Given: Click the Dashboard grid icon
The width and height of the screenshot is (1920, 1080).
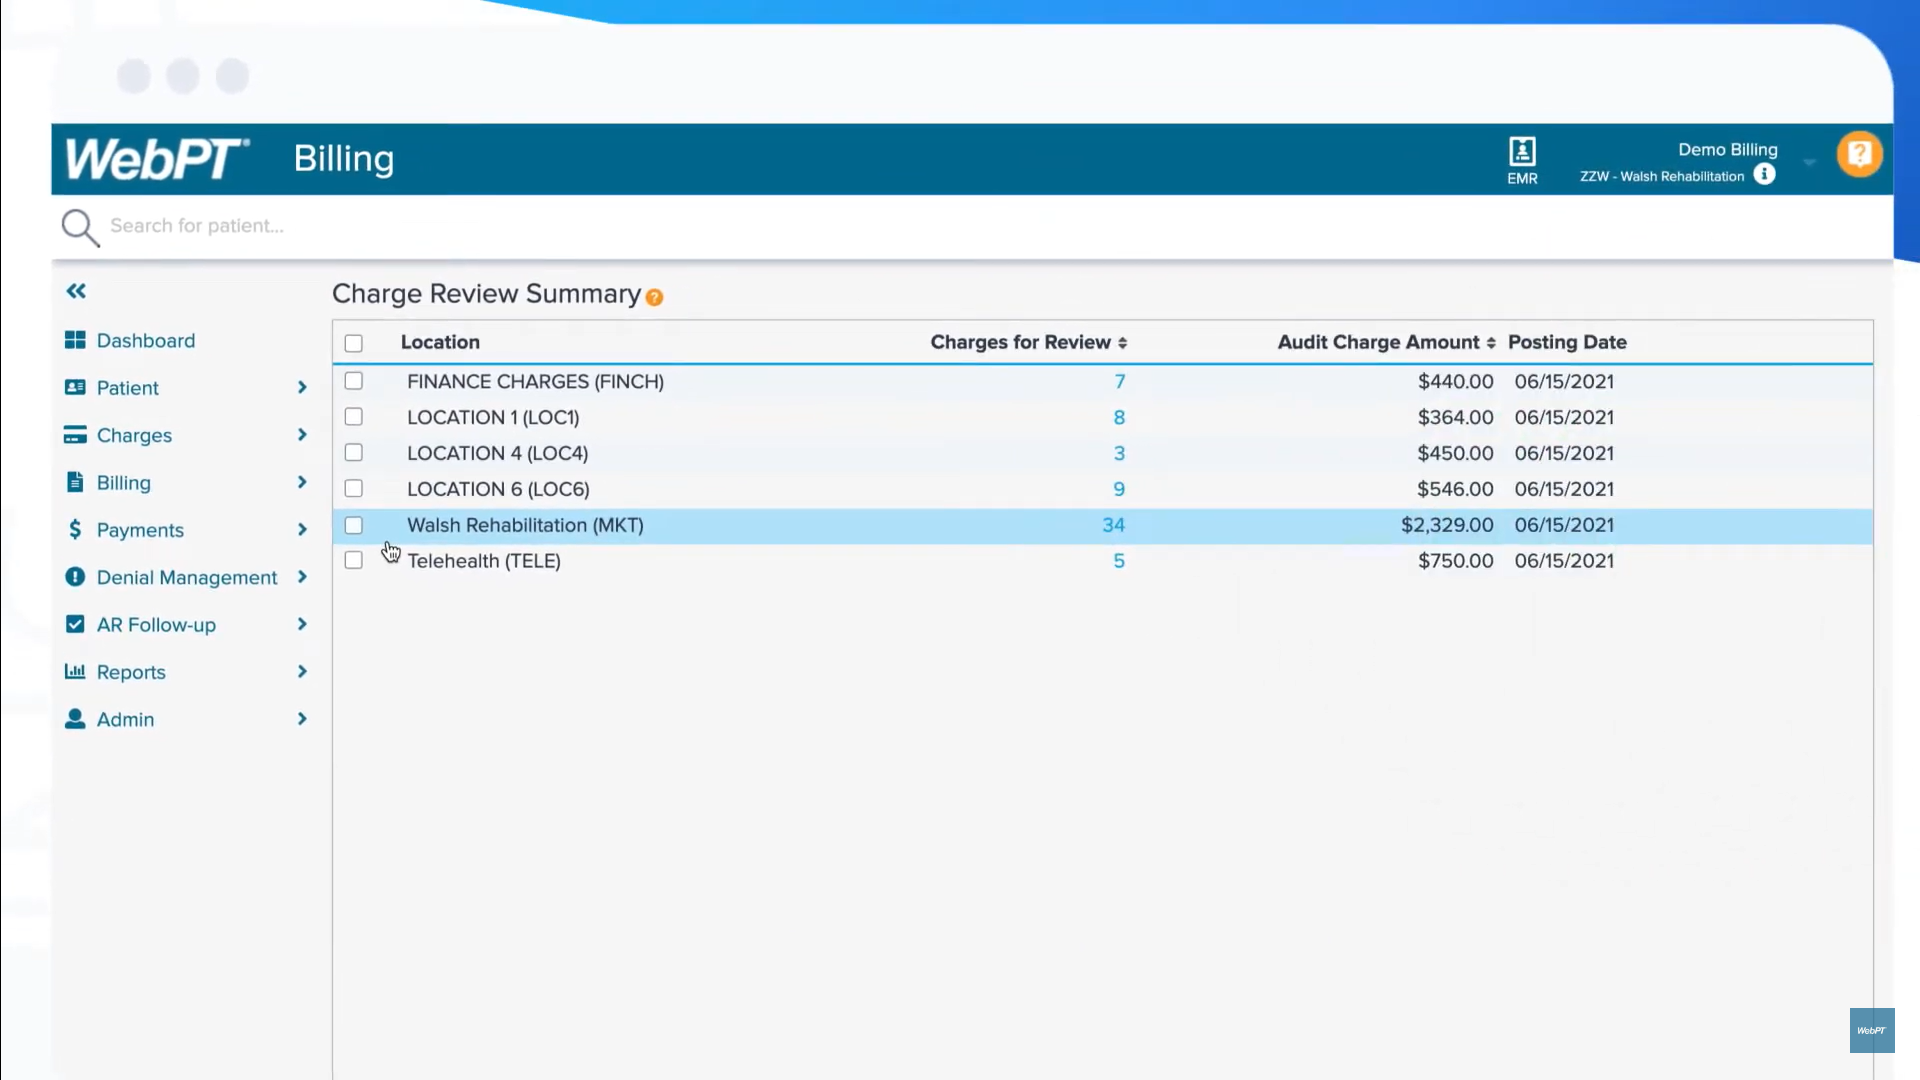Looking at the screenshot, I should point(75,340).
